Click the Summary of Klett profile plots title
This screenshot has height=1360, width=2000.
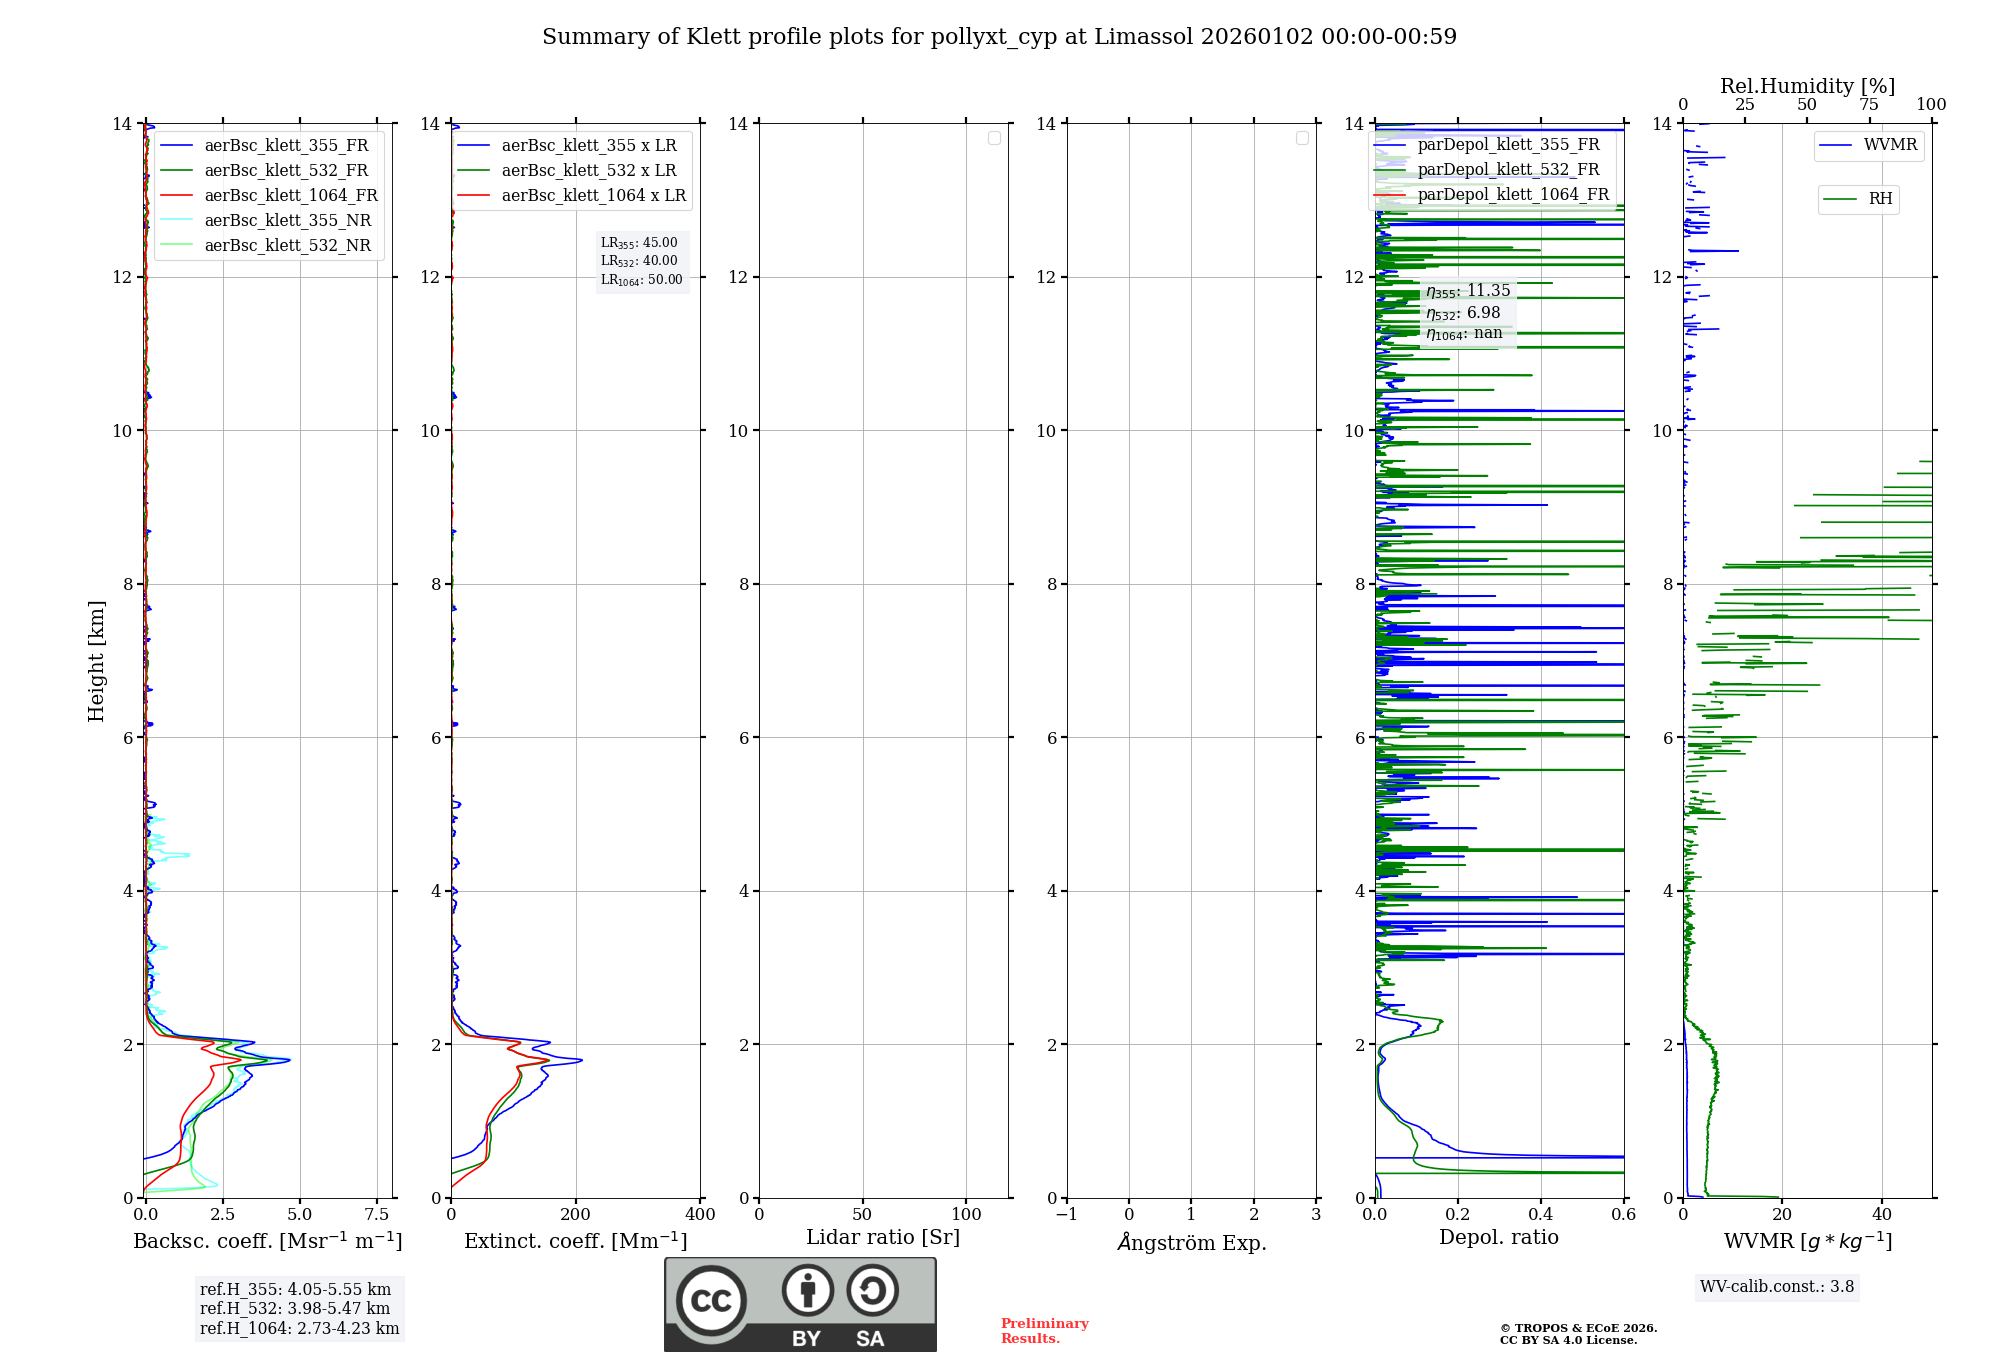pos(999,37)
